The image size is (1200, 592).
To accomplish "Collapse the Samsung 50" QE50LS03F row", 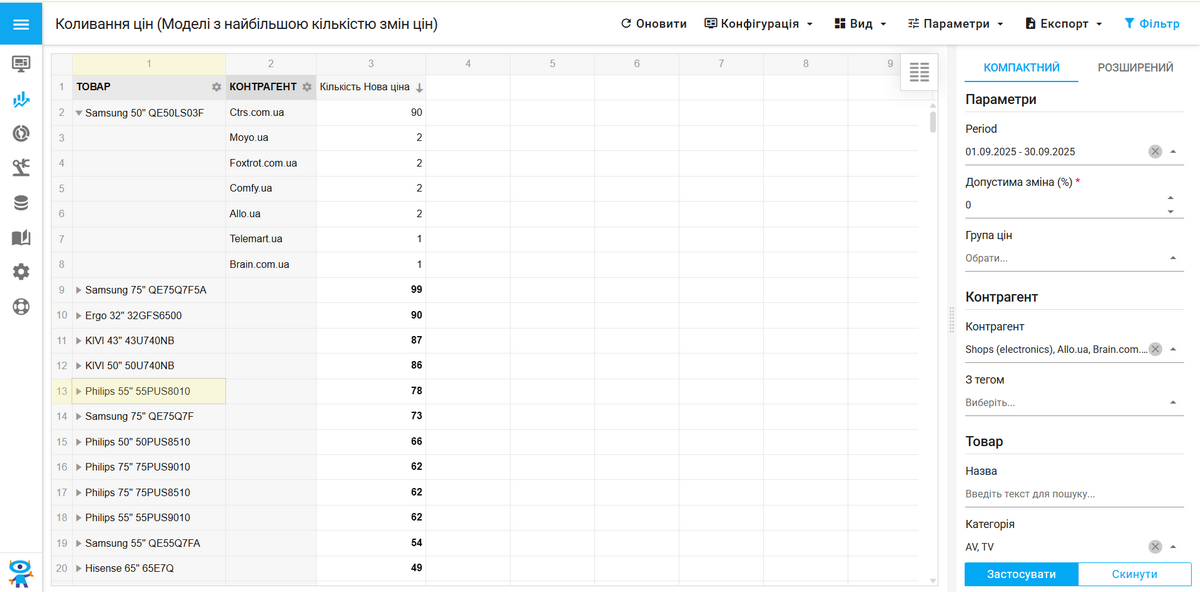I will pos(79,113).
